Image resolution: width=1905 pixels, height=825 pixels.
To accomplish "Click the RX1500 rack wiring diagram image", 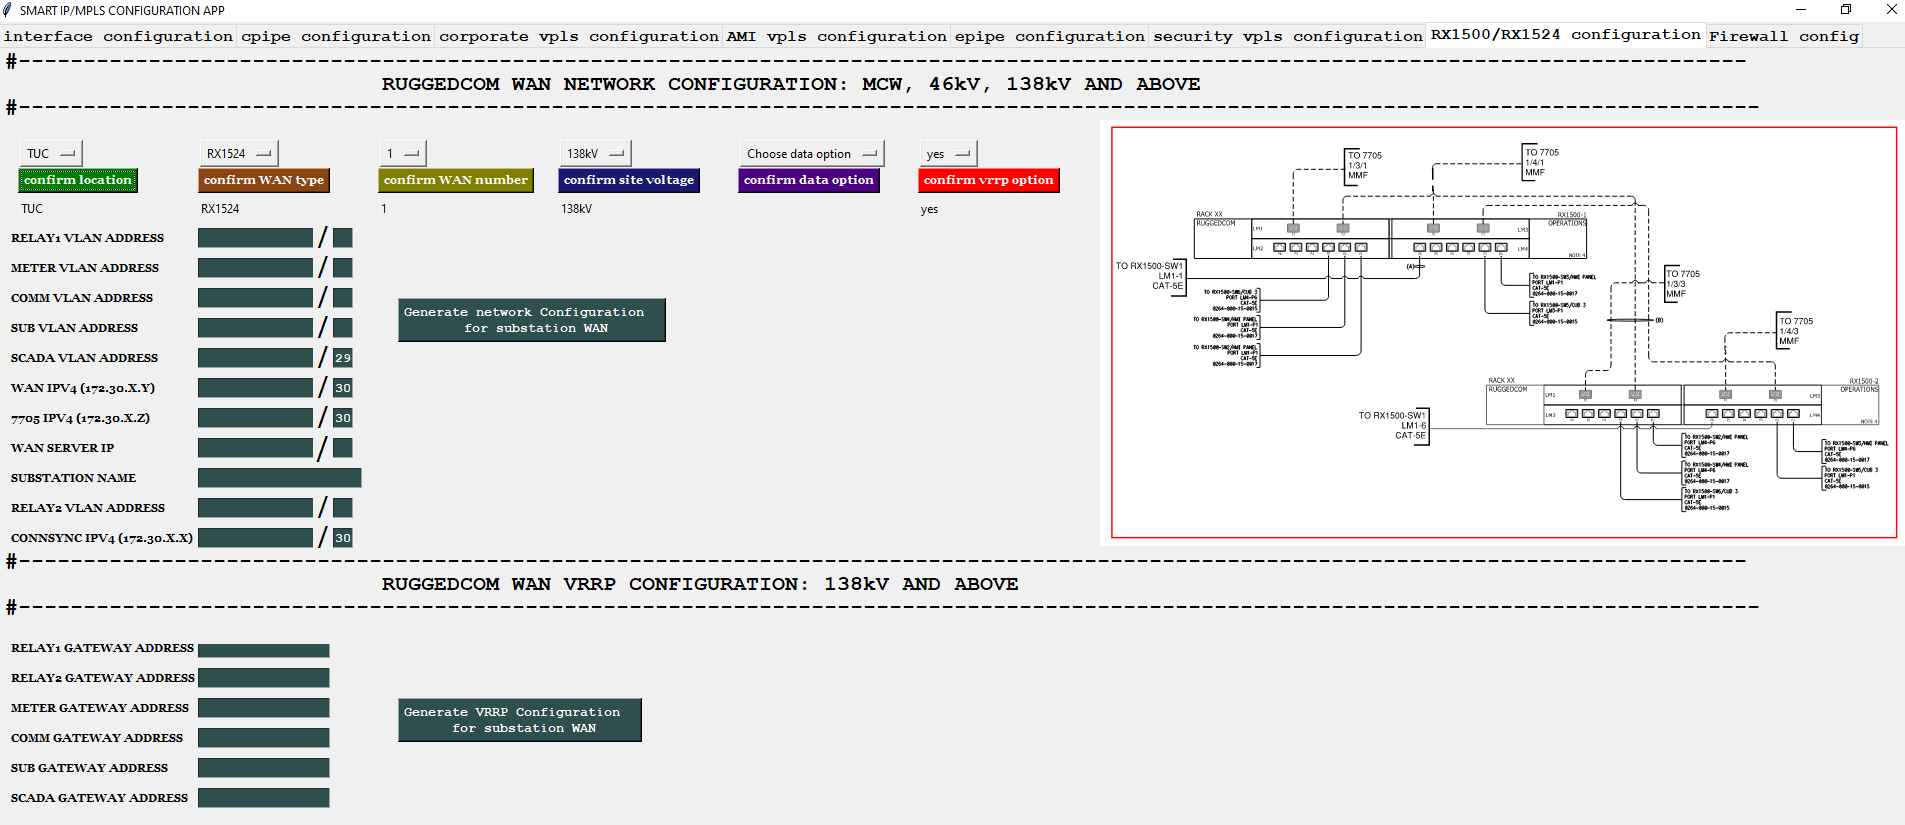I will click(x=1504, y=332).
